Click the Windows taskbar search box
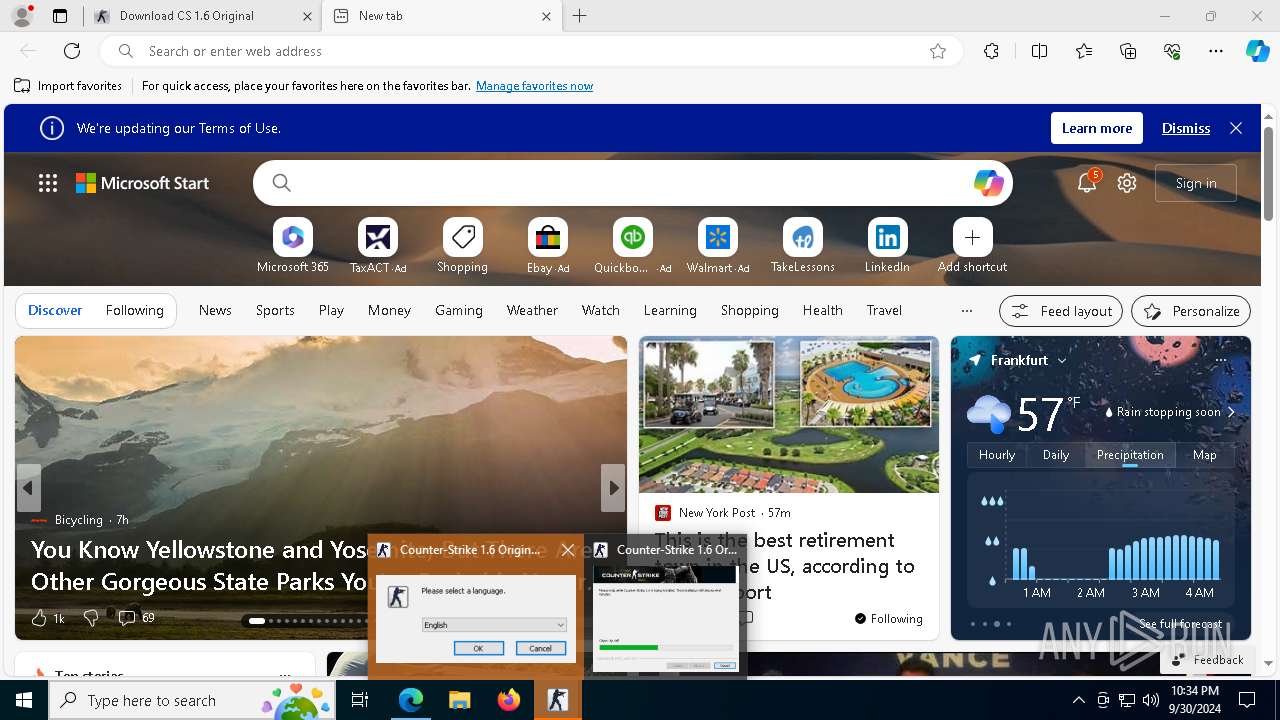This screenshot has height=720, width=1280. (x=192, y=700)
